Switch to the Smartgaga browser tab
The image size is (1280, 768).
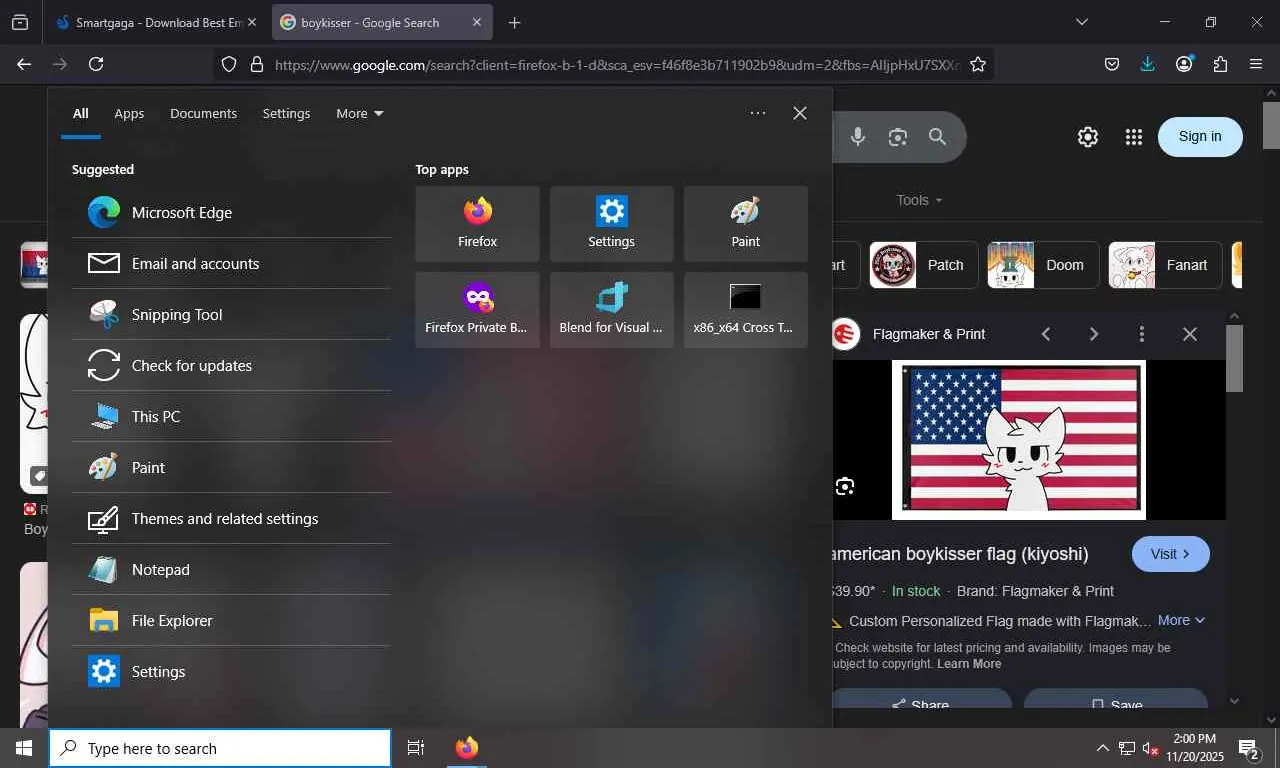pos(157,22)
